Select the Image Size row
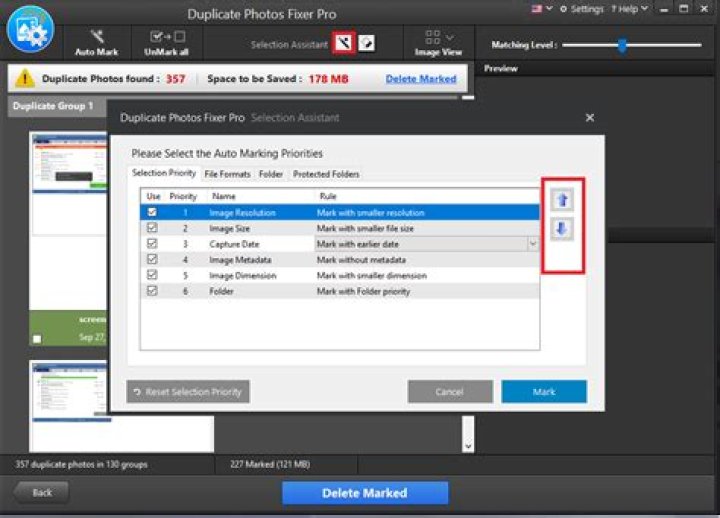Image resolution: width=720 pixels, height=518 pixels. click(x=340, y=228)
